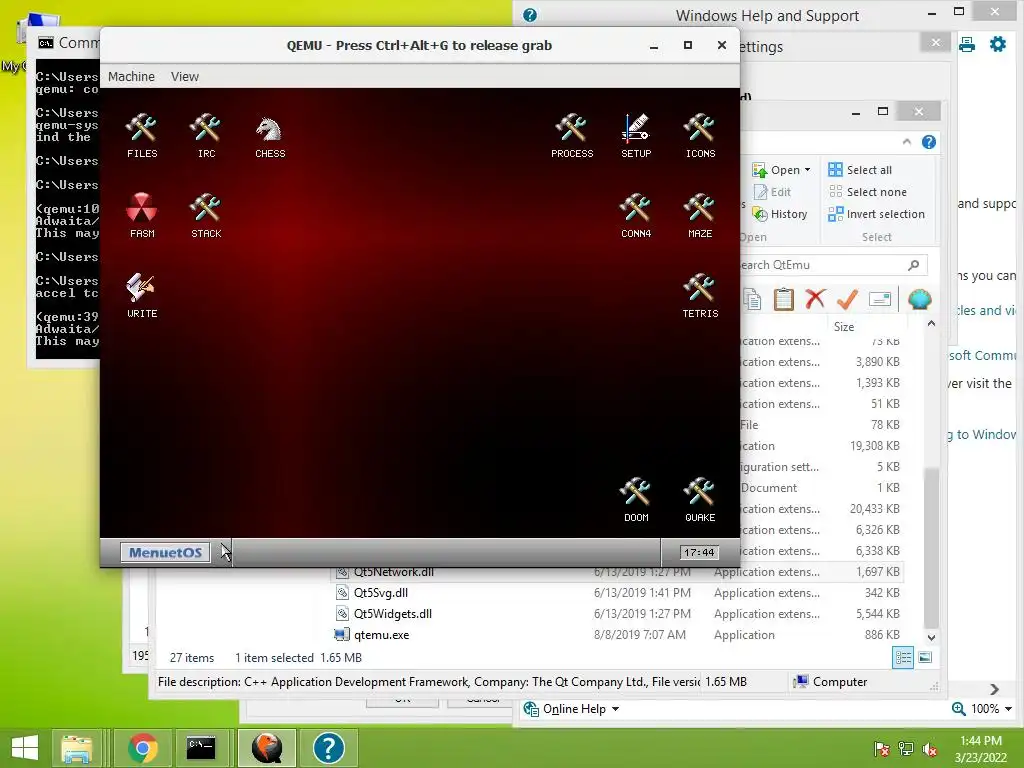Open the ICONS desktop icon
Image resolution: width=1024 pixels, height=768 pixels.
tap(700, 136)
